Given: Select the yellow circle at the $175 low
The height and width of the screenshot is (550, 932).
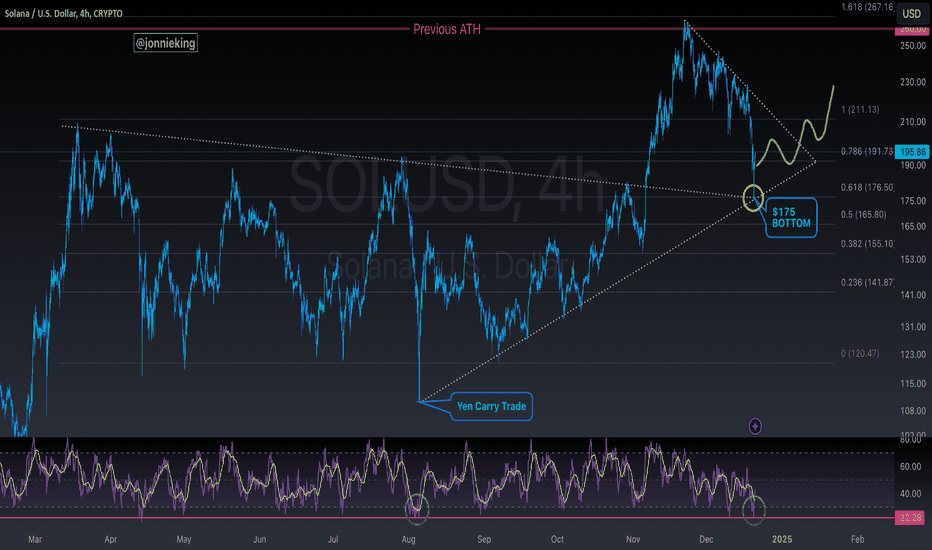Looking at the screenshot, I should tap(753, 198).
